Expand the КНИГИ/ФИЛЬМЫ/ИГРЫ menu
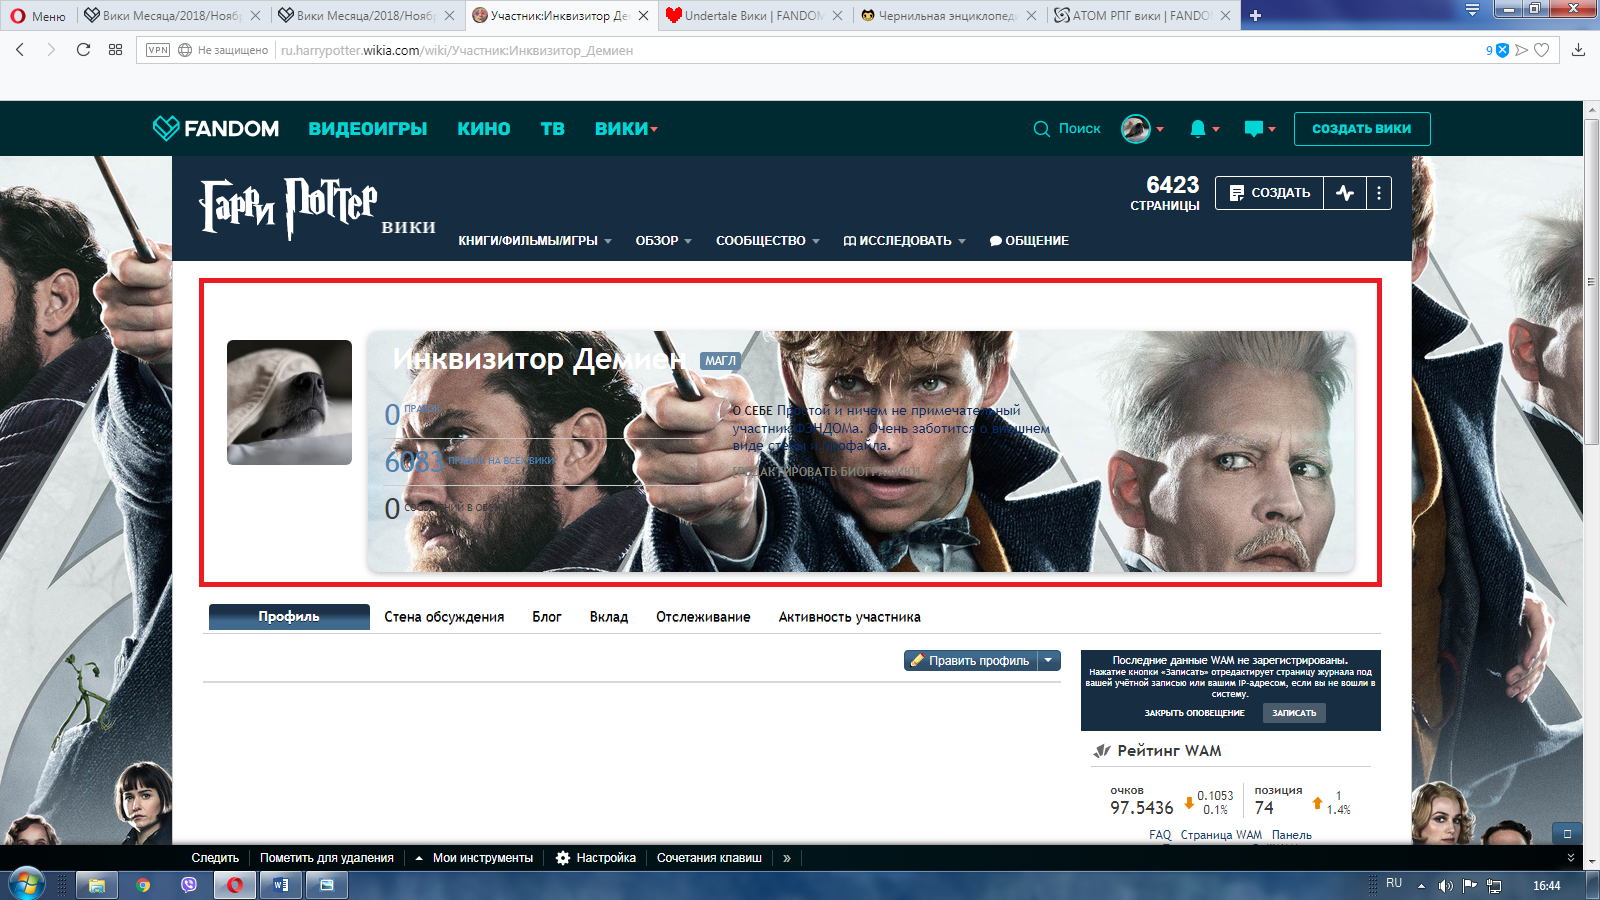1600x900 pixels. (534, 241)
